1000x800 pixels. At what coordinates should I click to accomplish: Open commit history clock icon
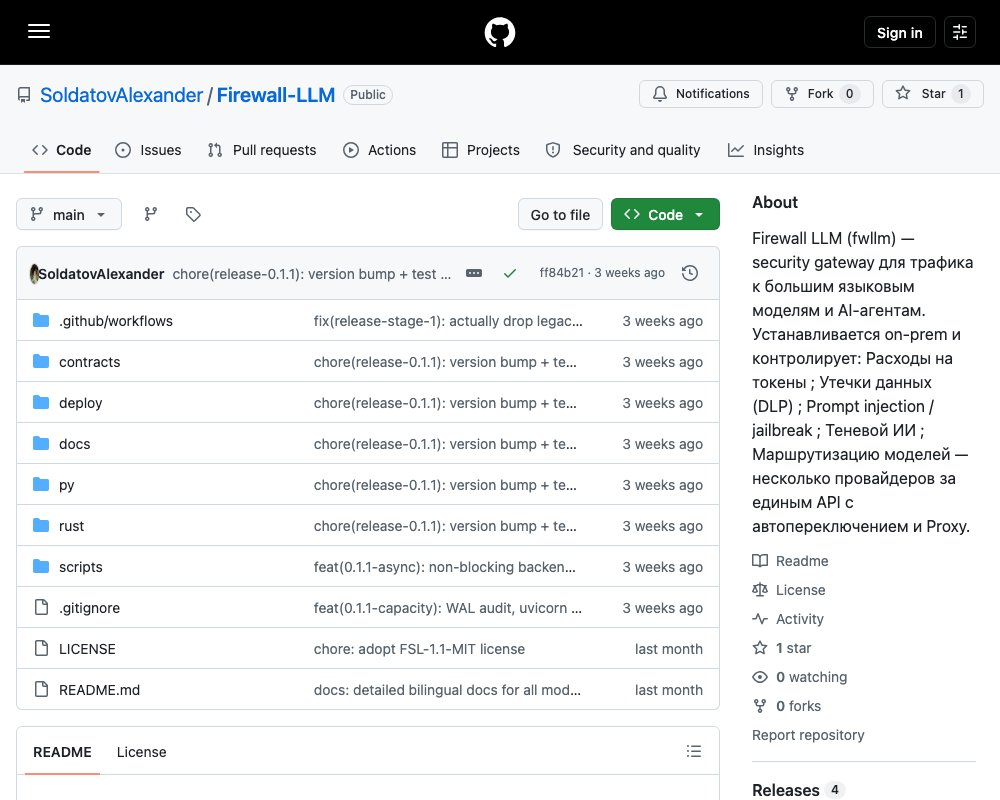click(689, 273)
